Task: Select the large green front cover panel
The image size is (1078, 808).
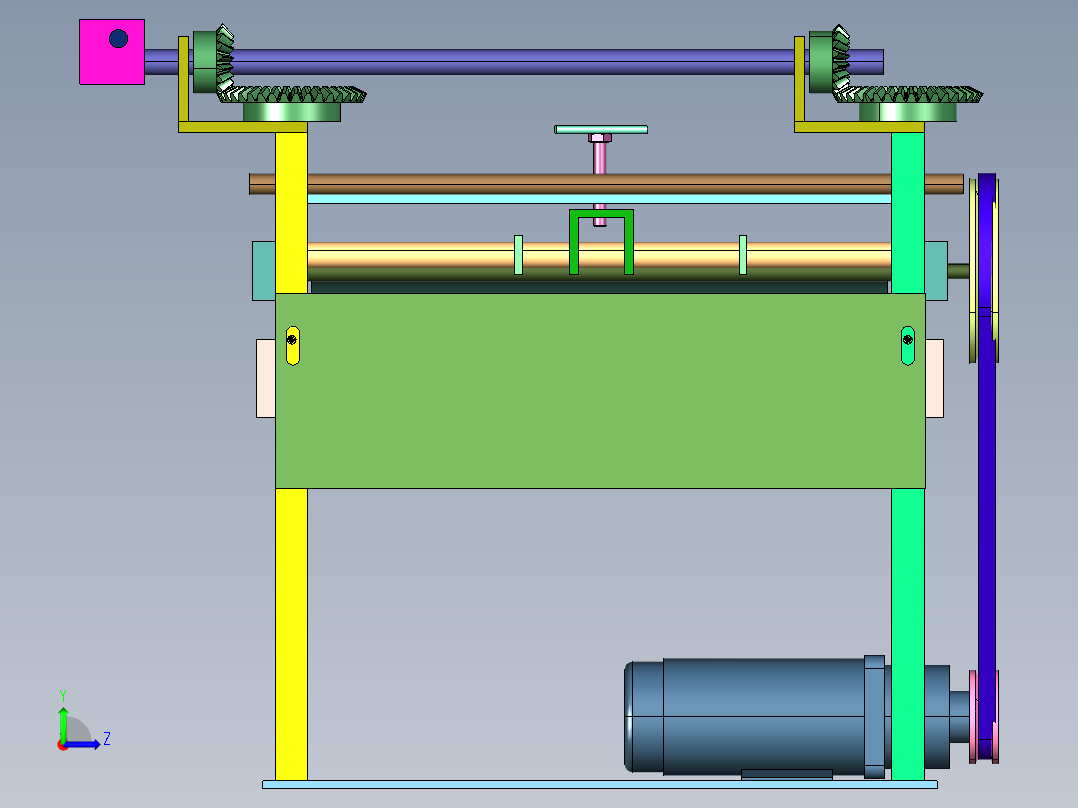Action: click(x=600, y=391)
